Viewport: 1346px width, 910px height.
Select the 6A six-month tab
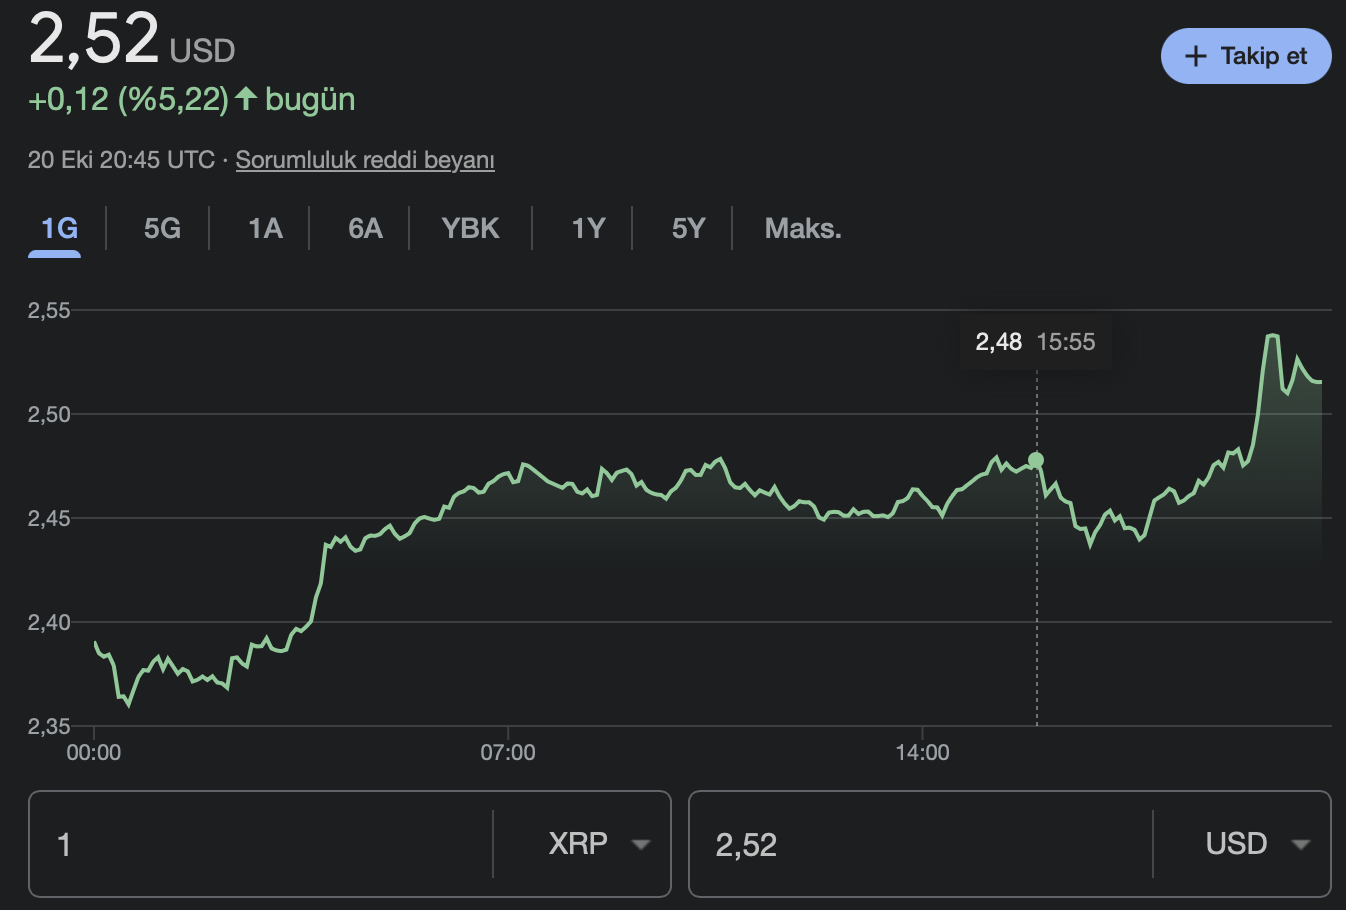365,229
